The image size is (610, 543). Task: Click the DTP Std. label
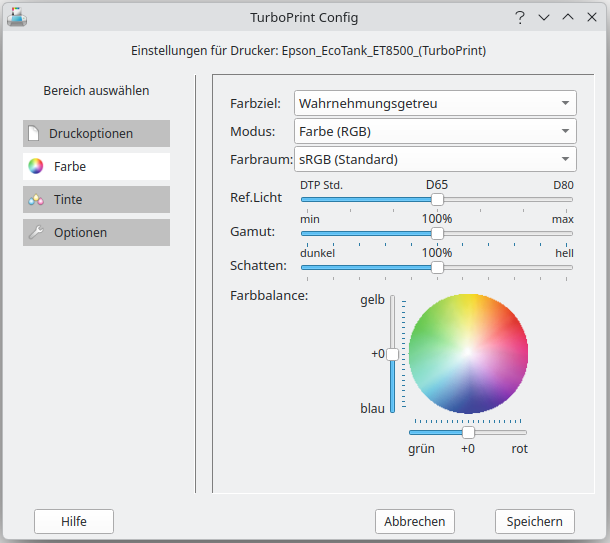(321, 185)
